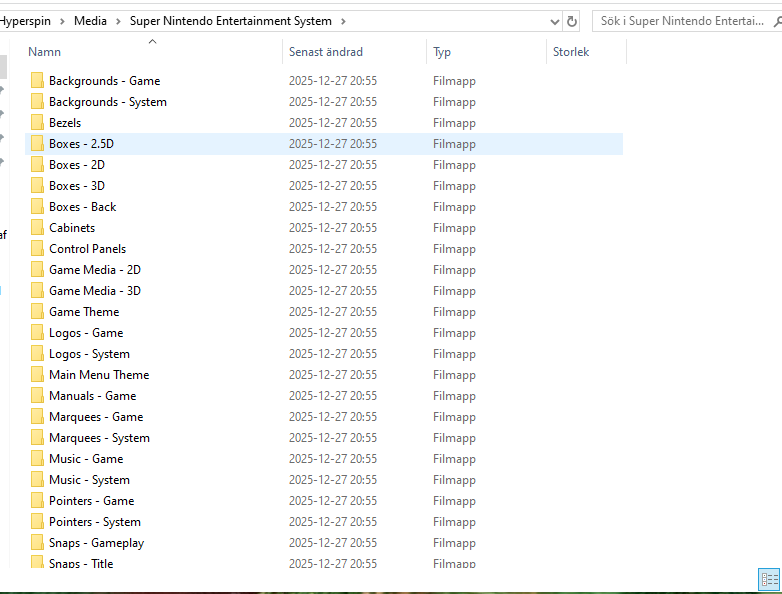The height and width of the screenshot is (594, 782).
Task: Switch to details view layout icon
Action: (x=769, y=579)
